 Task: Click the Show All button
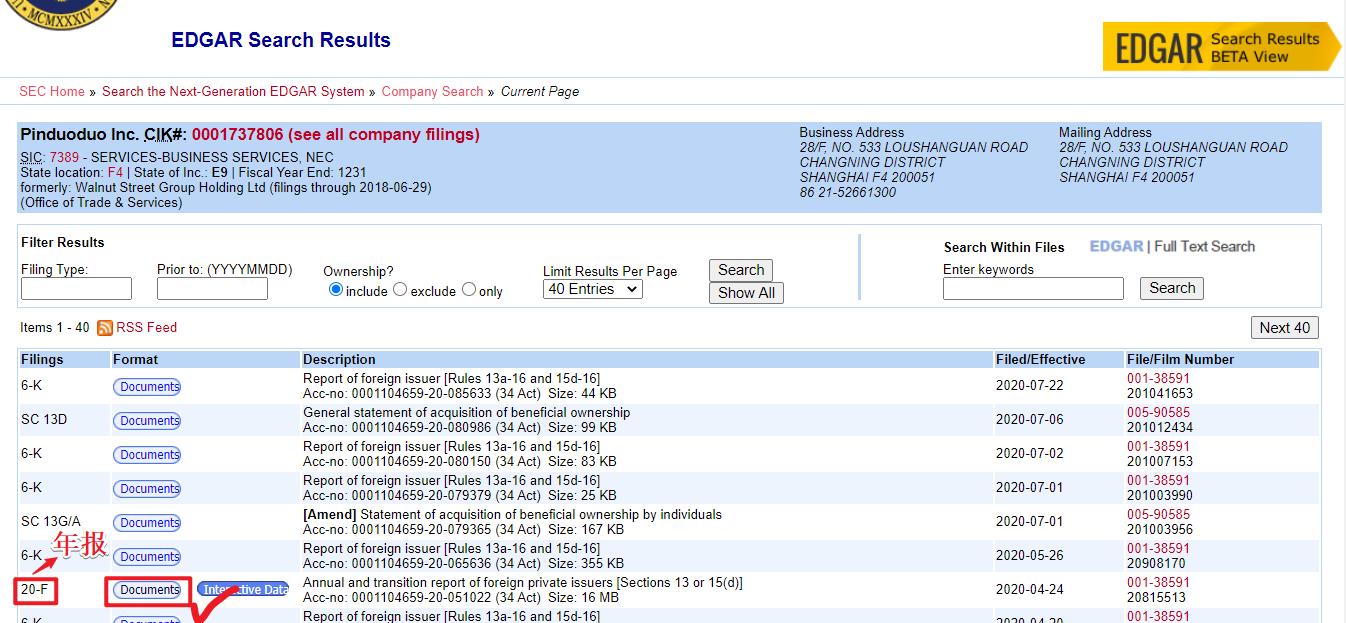(746, 293)
